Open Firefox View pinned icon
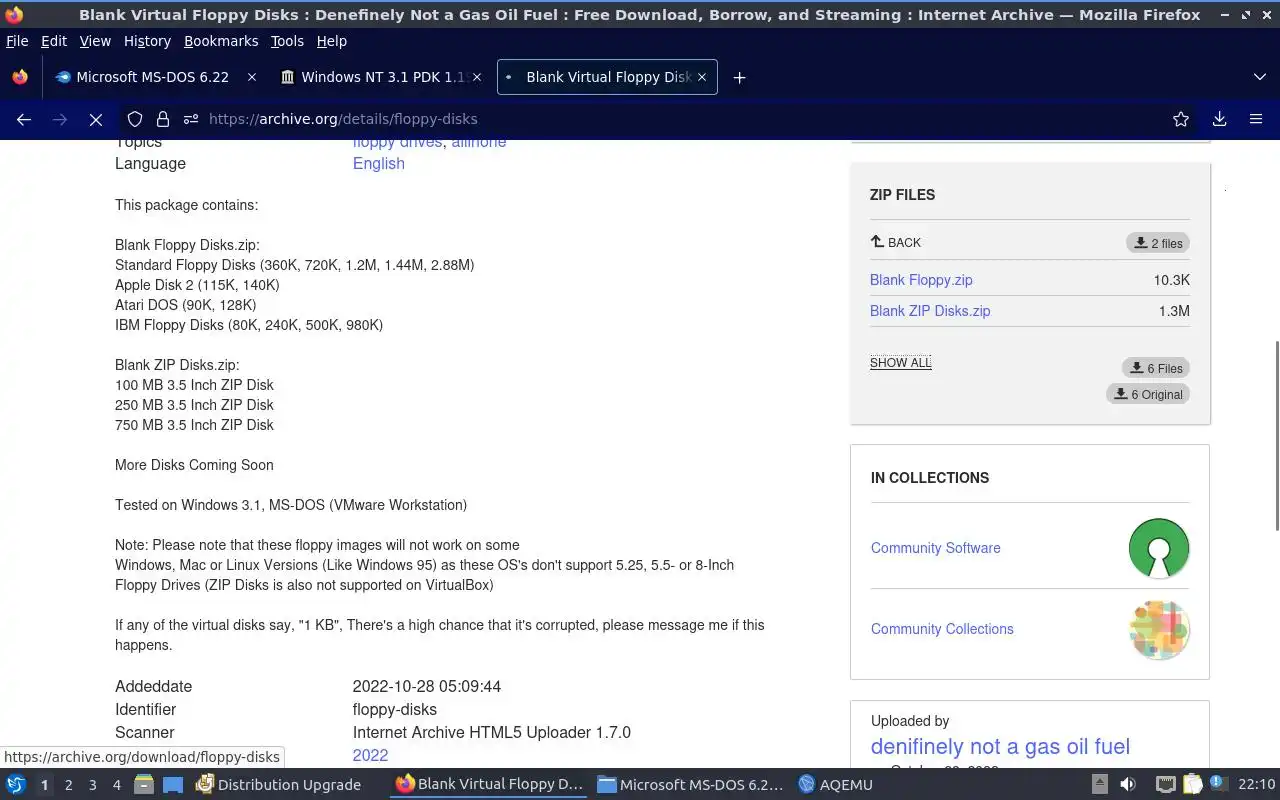This screenshot has width=1280, height=800. point(19,77)
